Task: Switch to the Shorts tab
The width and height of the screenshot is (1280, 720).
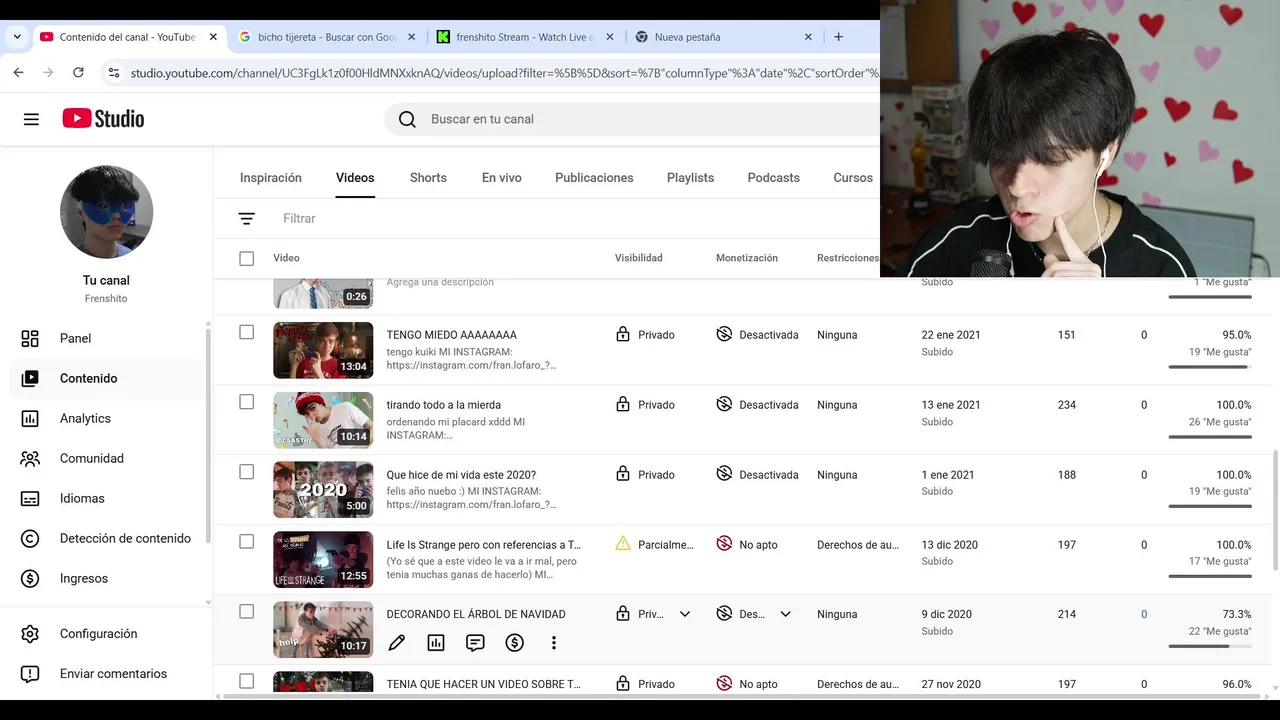Action: click(428, 178)
